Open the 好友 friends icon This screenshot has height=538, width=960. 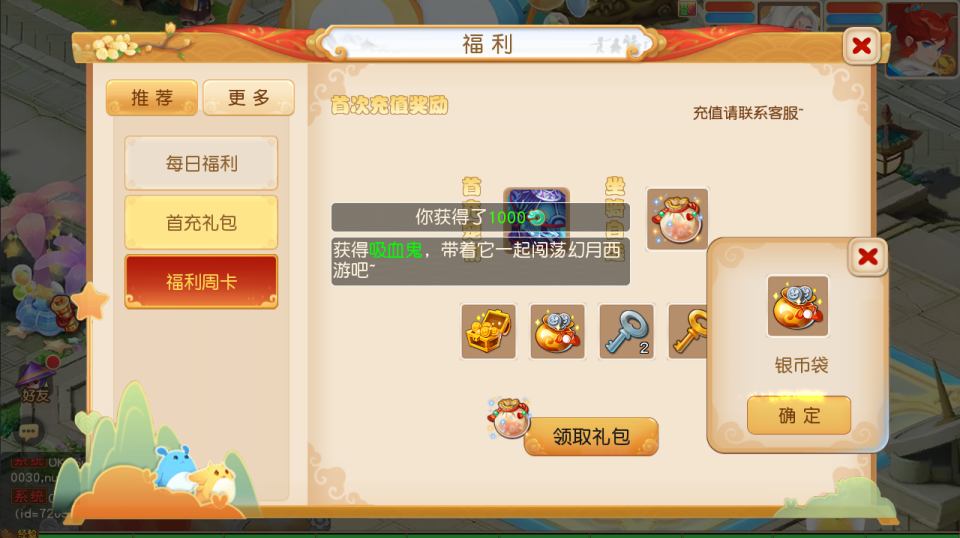36,382
